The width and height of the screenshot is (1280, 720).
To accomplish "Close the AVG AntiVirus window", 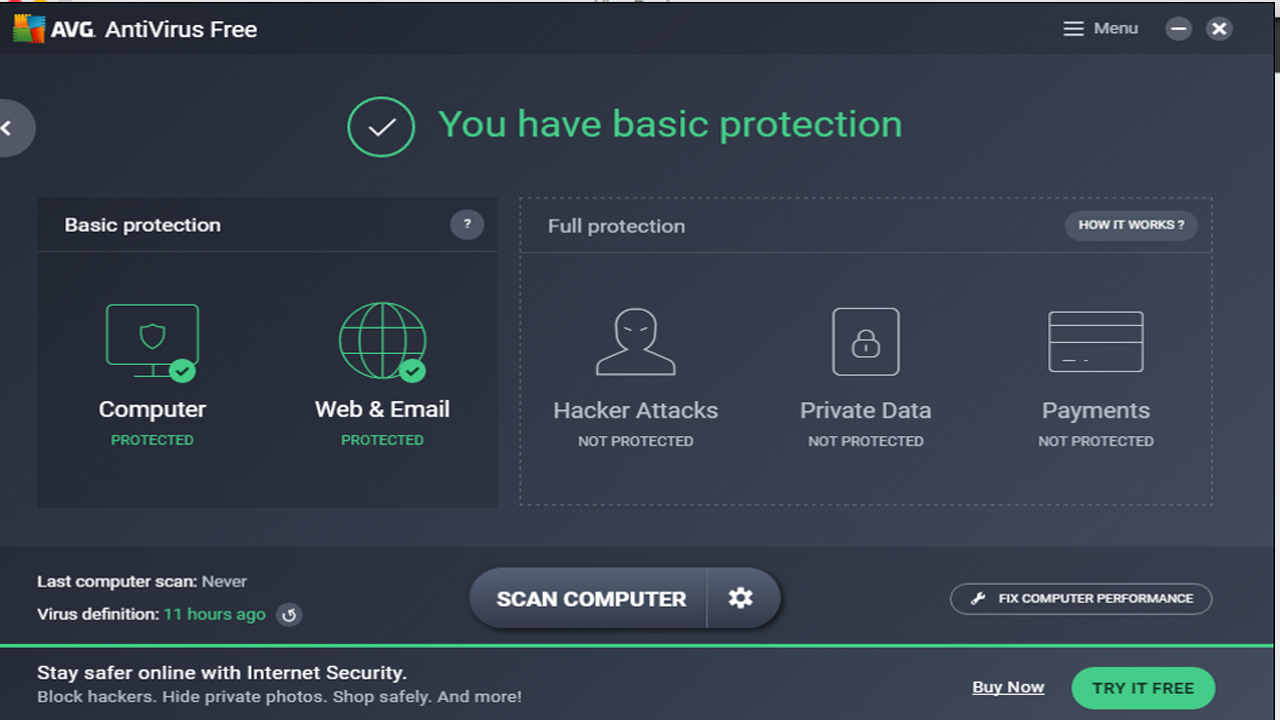I will tap(1219, 29).
